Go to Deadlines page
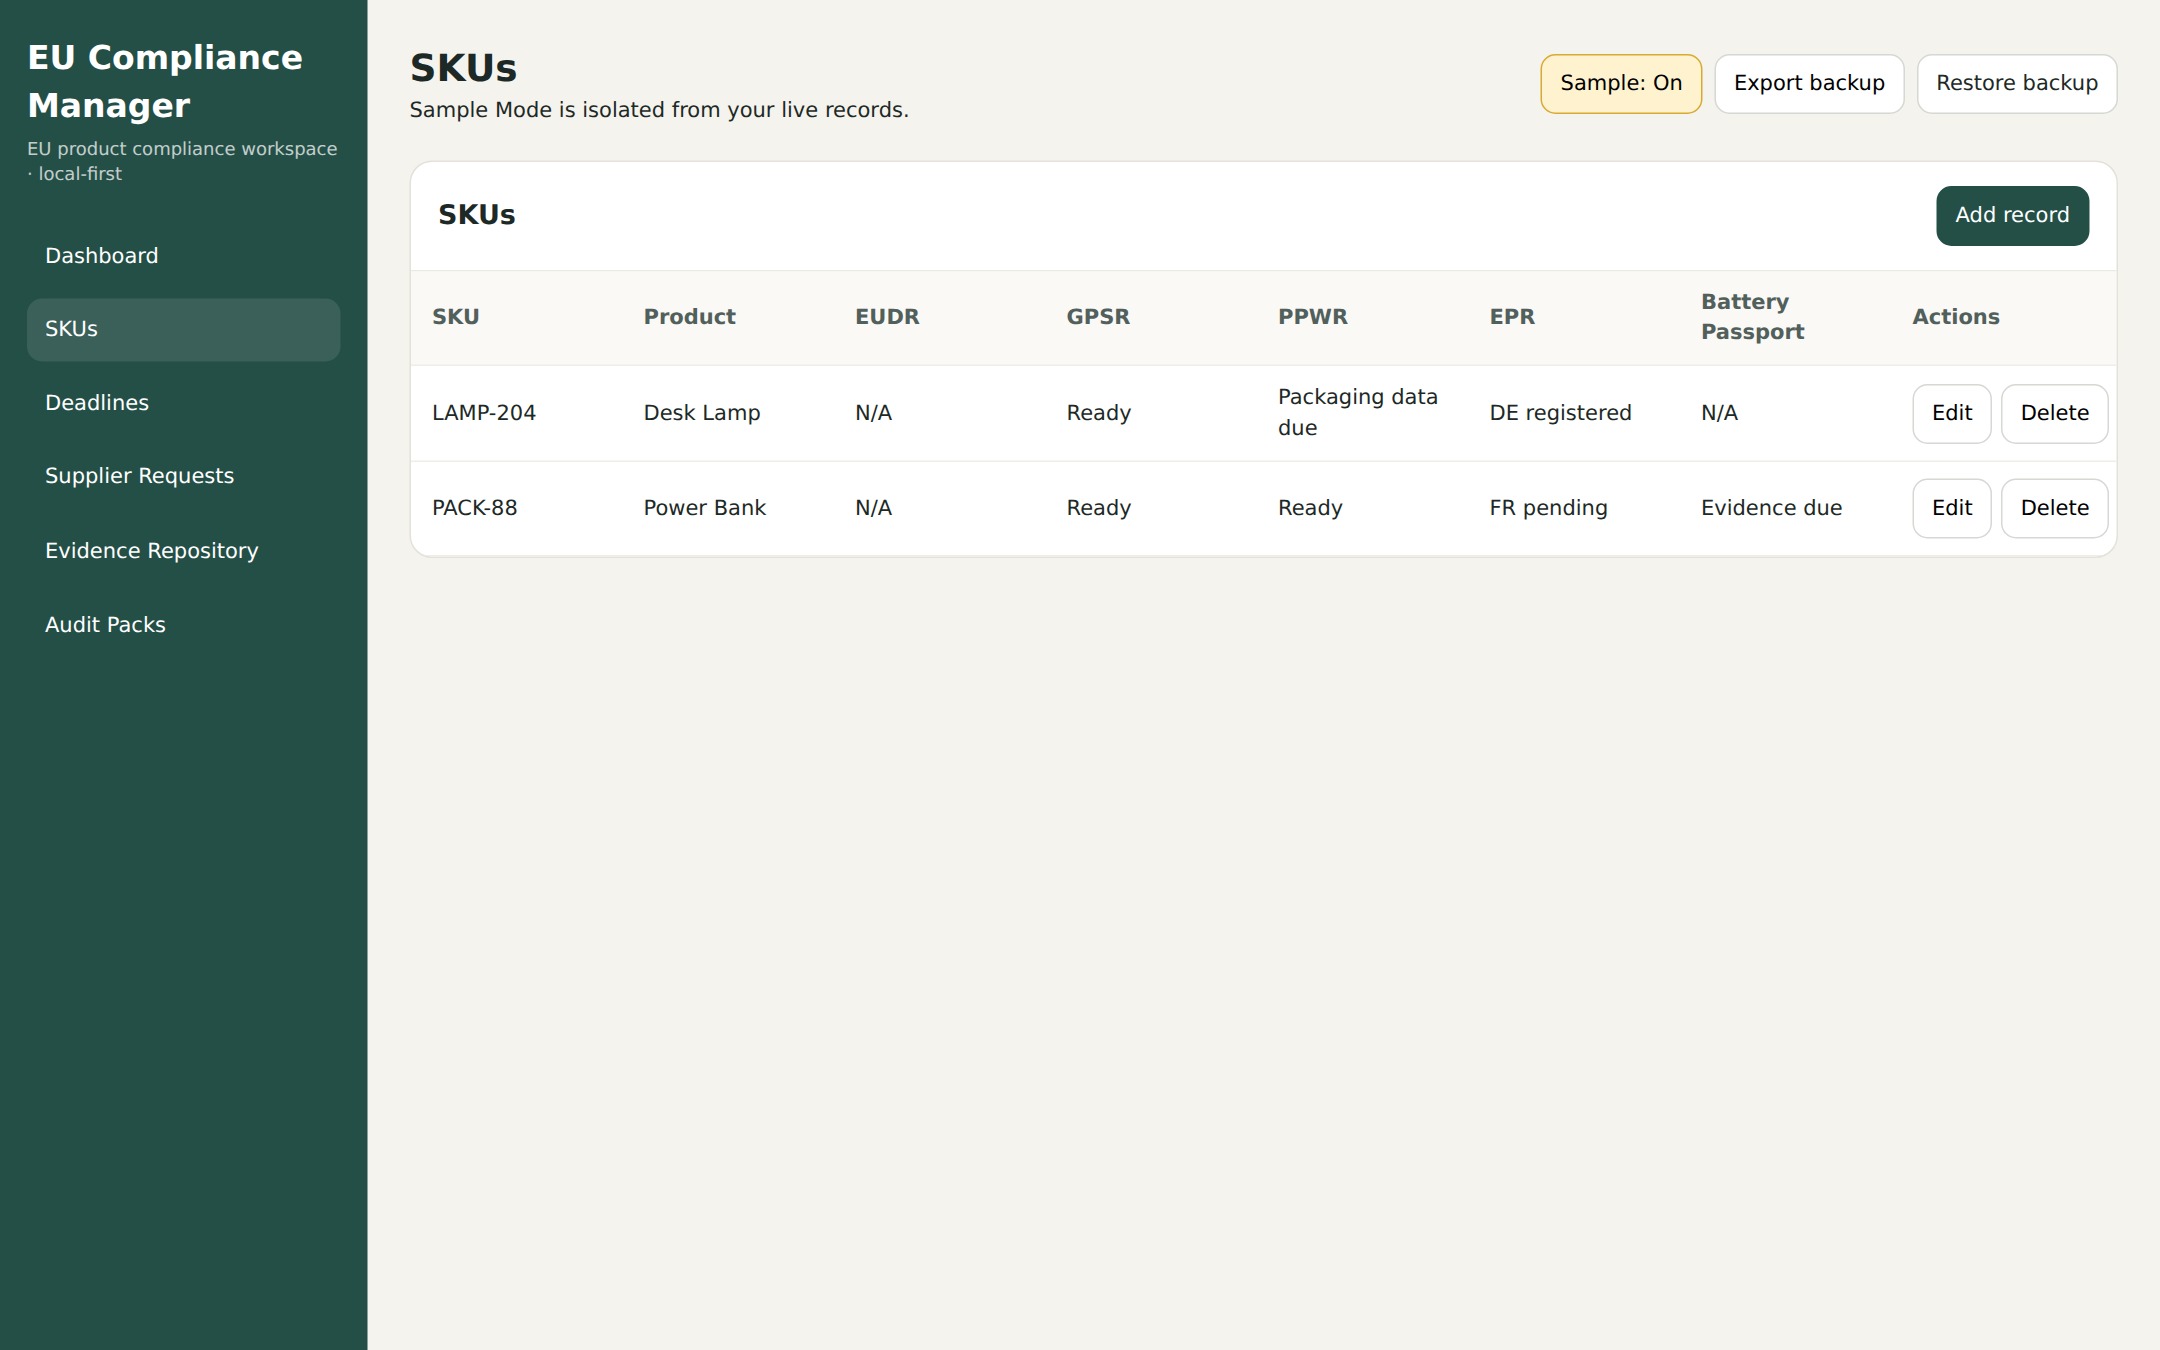This screenshot has height=1350, width=2160. tap(183, 403)
